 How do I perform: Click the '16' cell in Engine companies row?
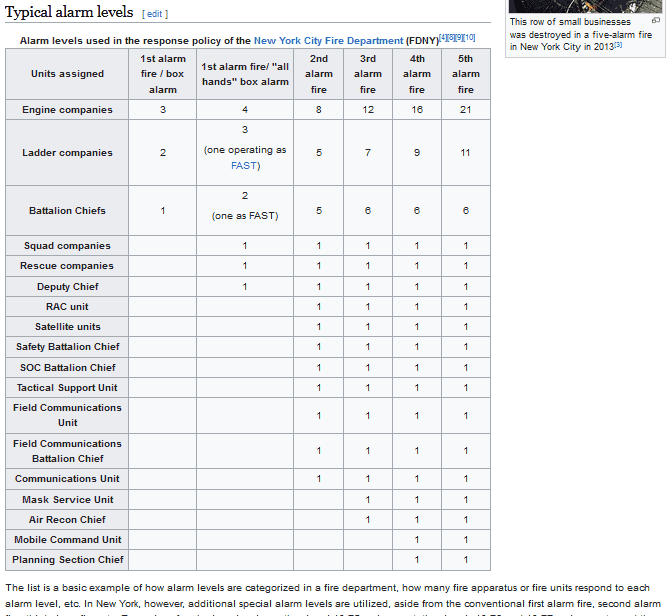[x=417, y=110]
